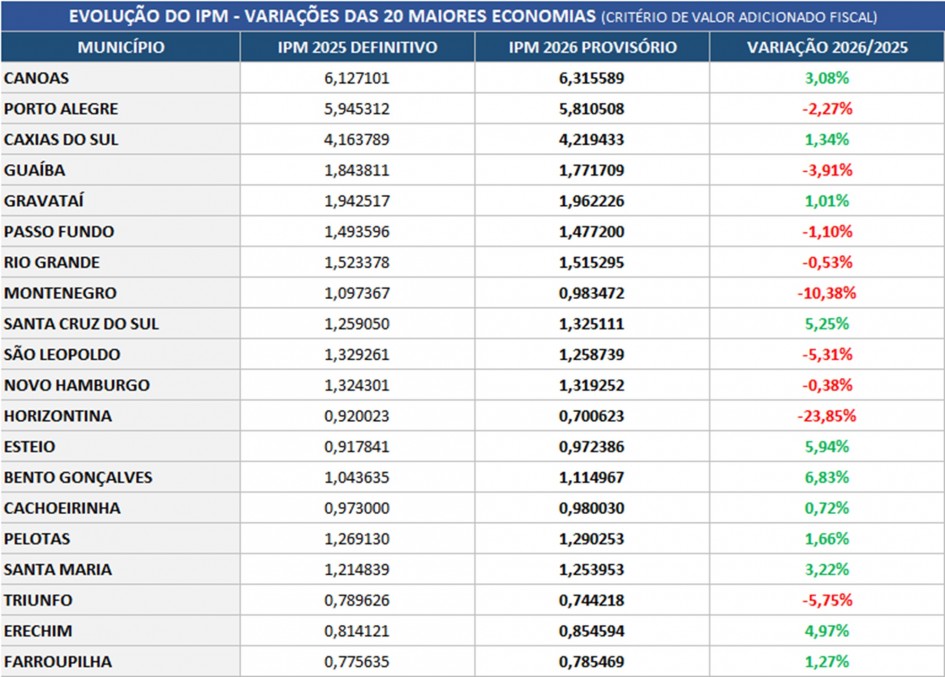Select the 0,785469 value for Farroupilha
The image size is (945, 677).
pos(592,661)
